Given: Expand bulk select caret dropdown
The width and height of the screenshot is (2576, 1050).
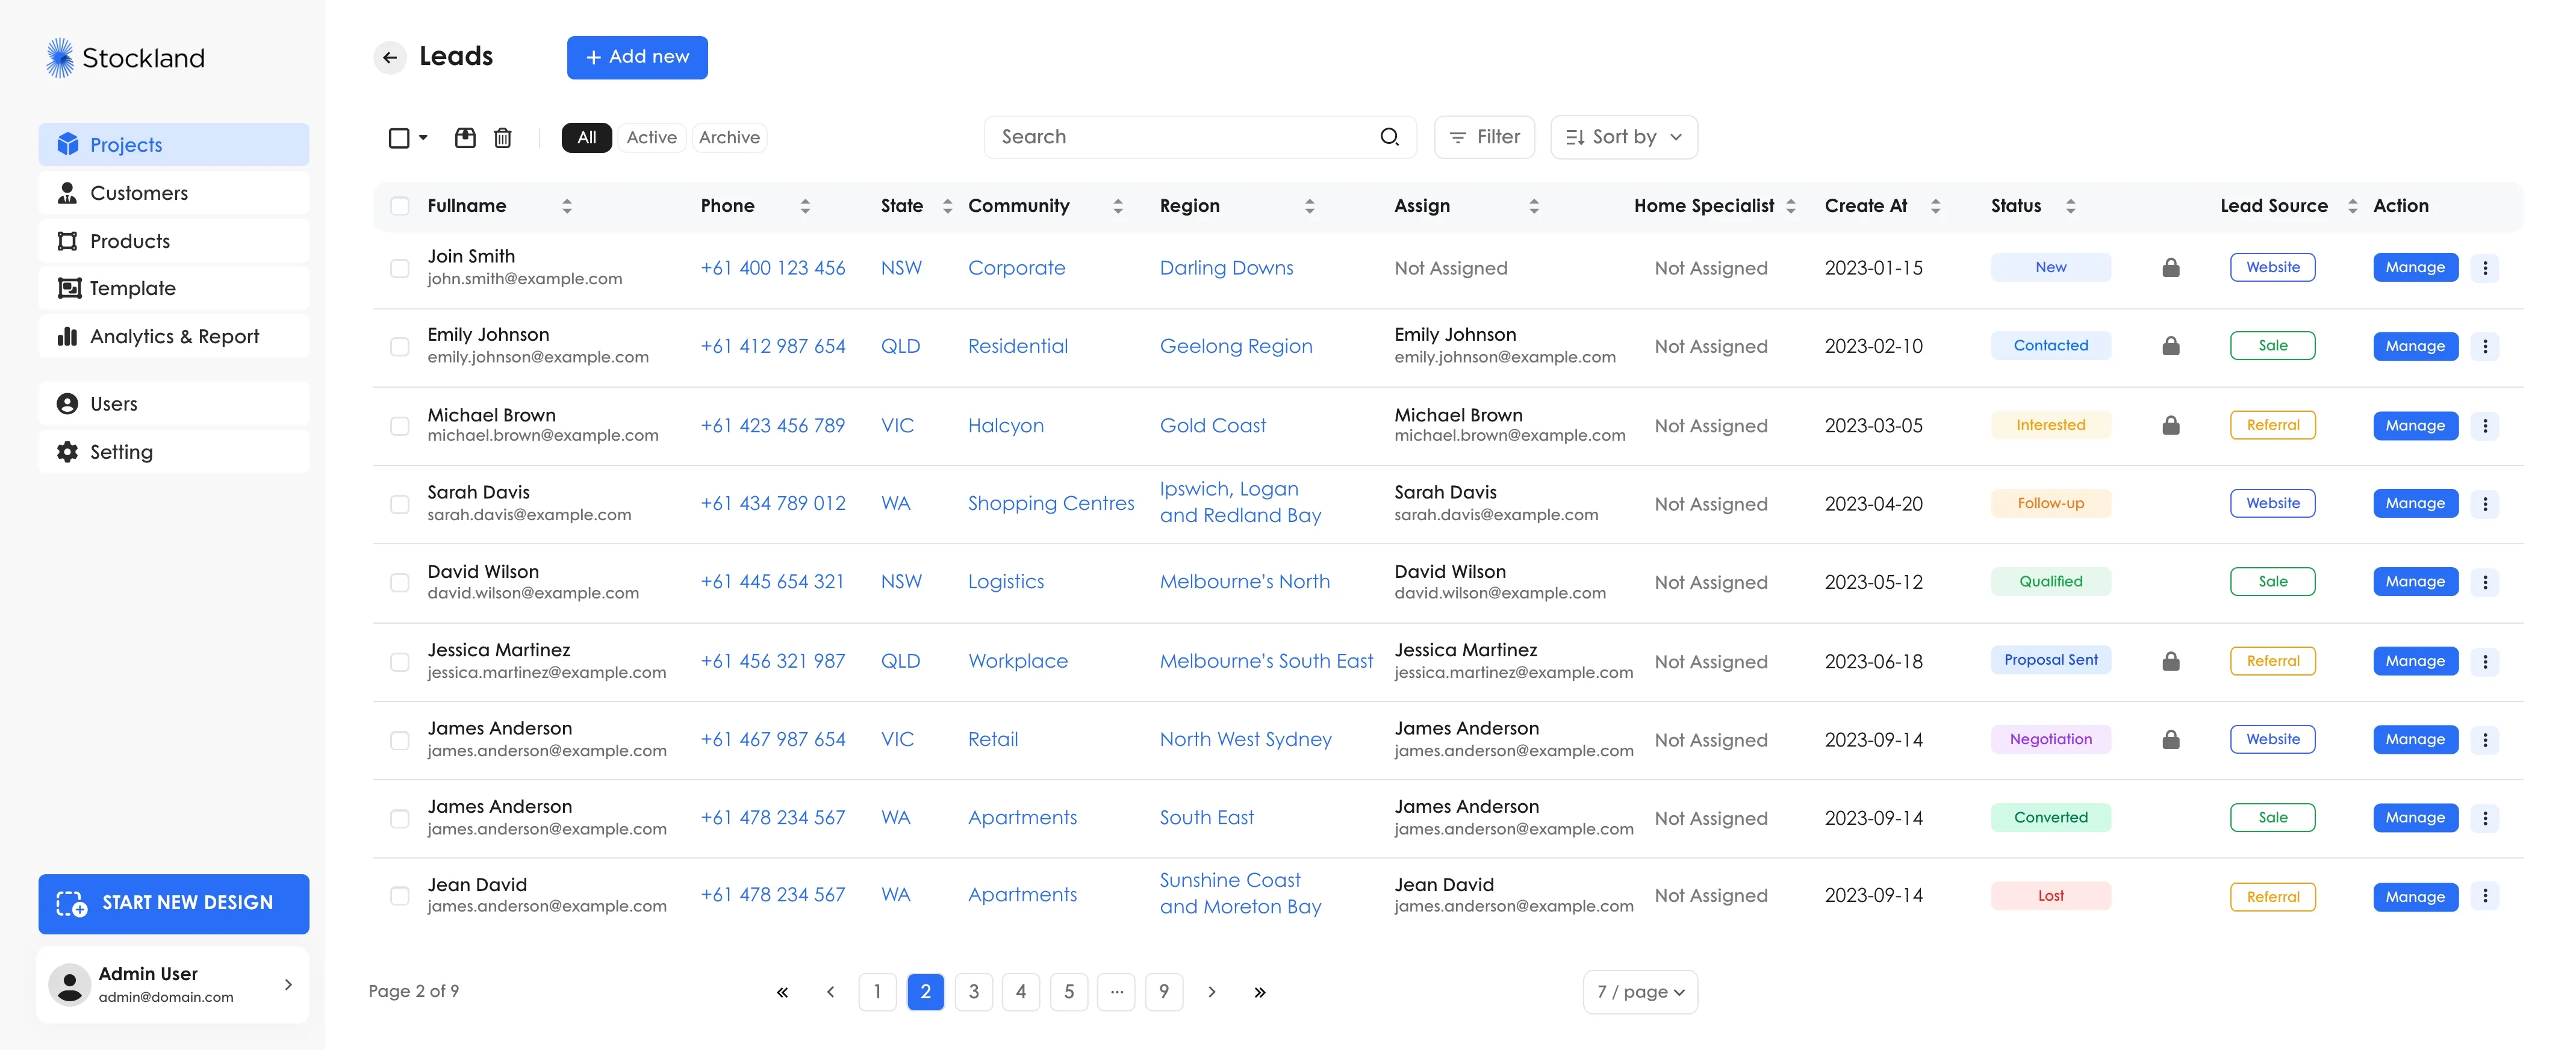Looking at the screenshot, I should [x=423, y=137].
